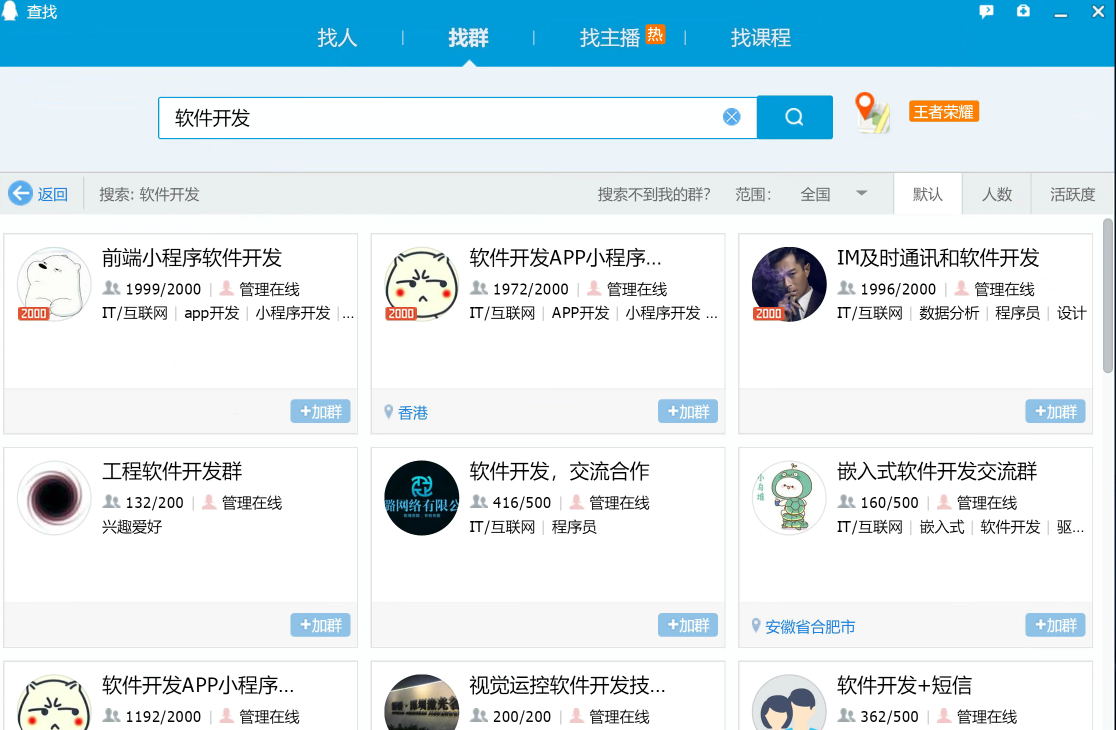Clear the search box text
The image size is (1116, 730).
(732, 117)
